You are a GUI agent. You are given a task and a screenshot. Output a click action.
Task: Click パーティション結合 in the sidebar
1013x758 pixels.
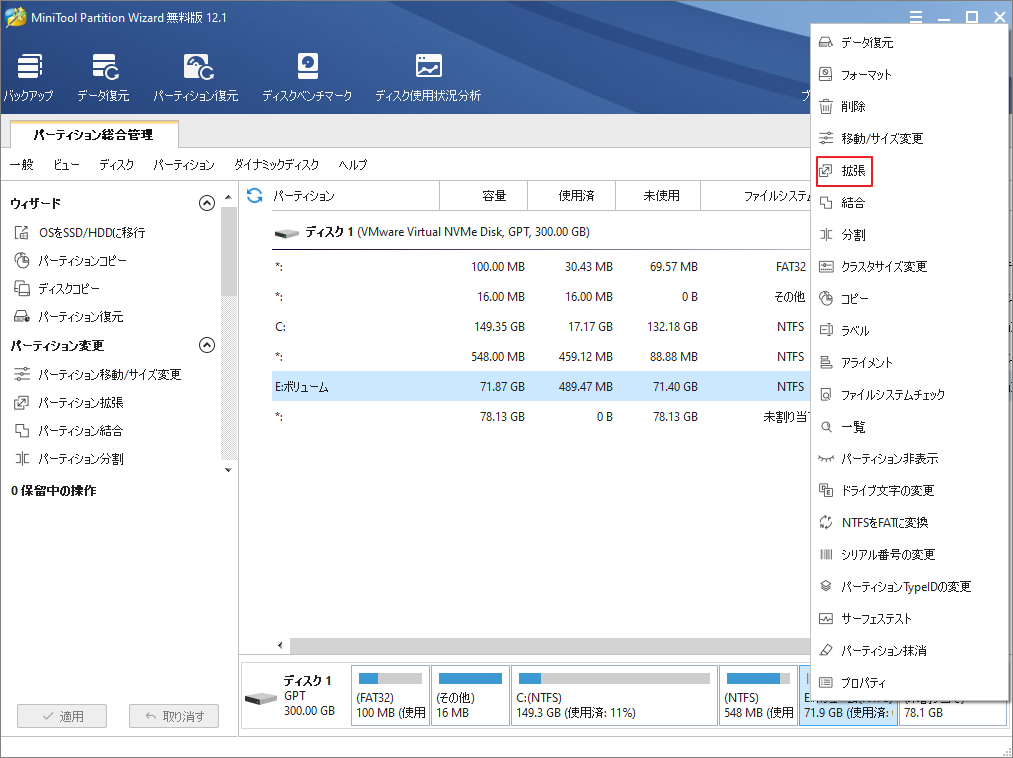(x=68, y=430)
